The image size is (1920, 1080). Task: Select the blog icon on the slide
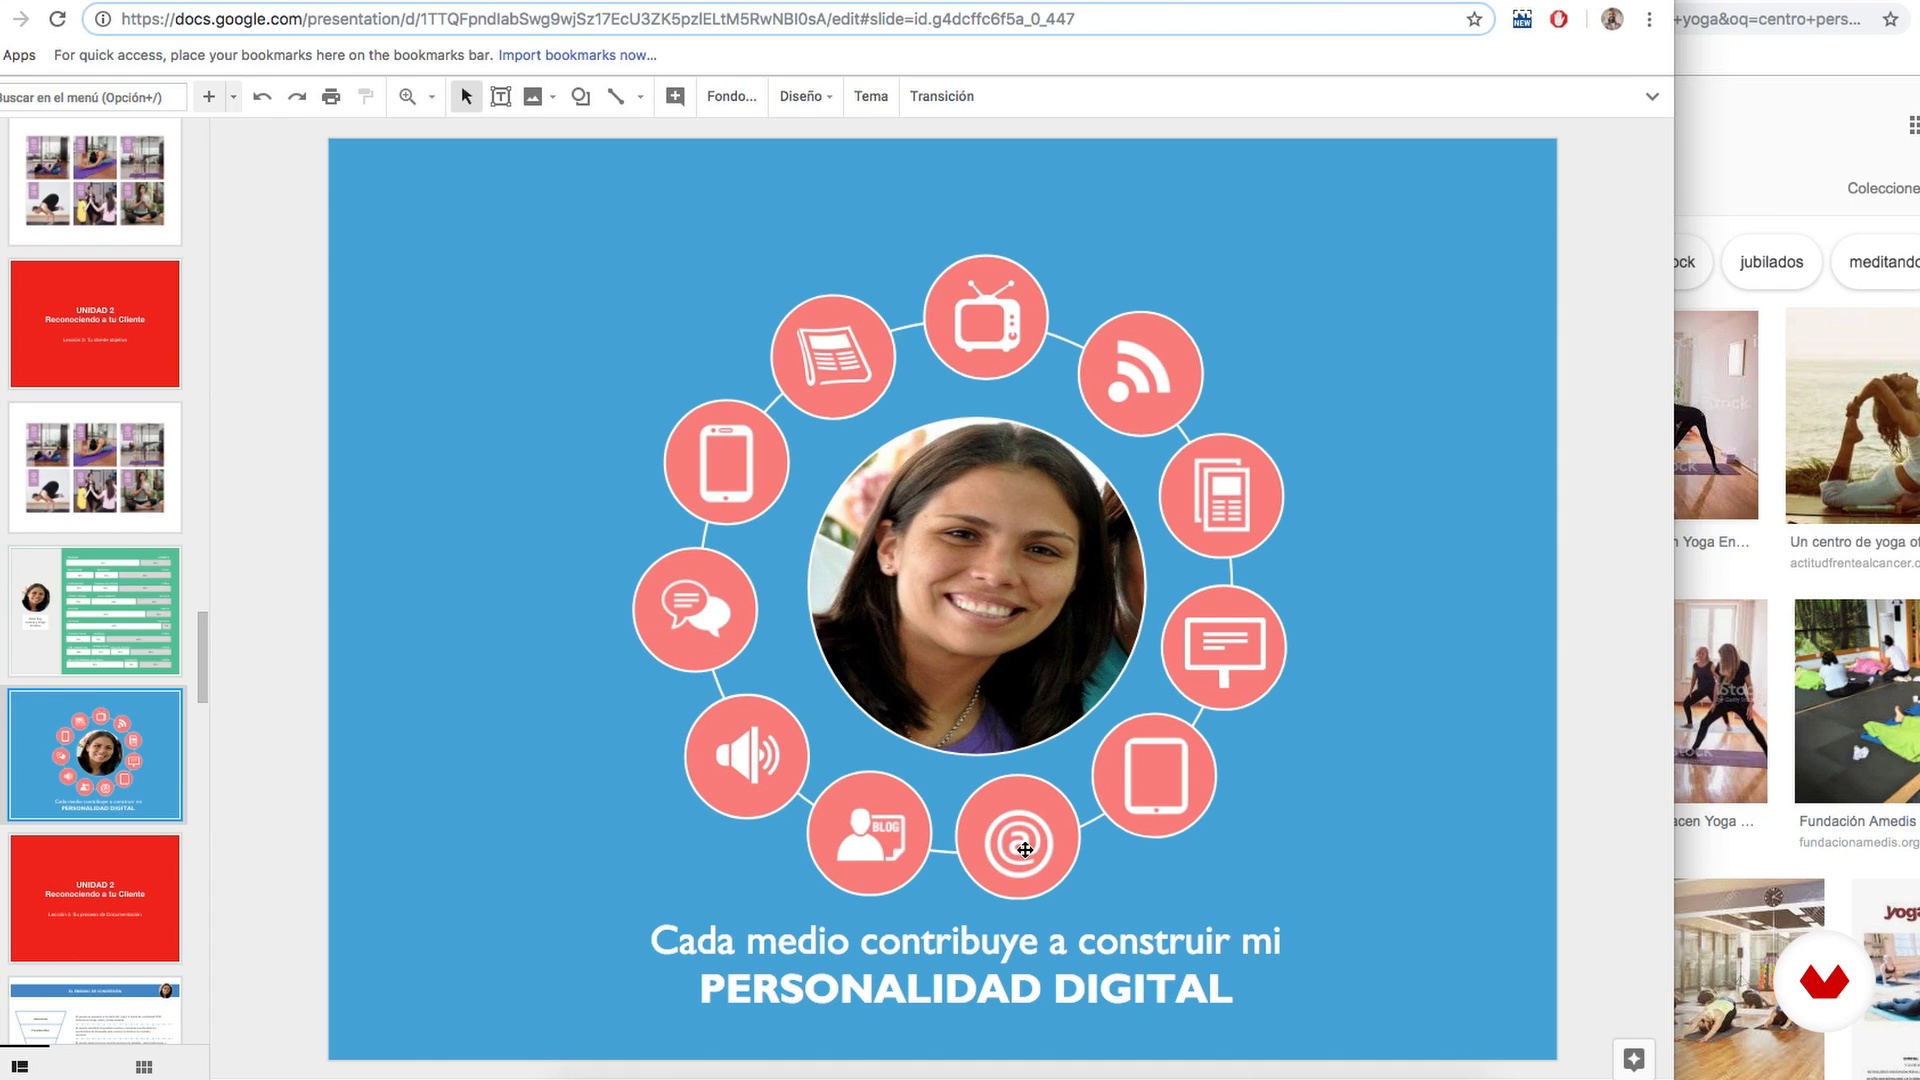tap(869, 832)
